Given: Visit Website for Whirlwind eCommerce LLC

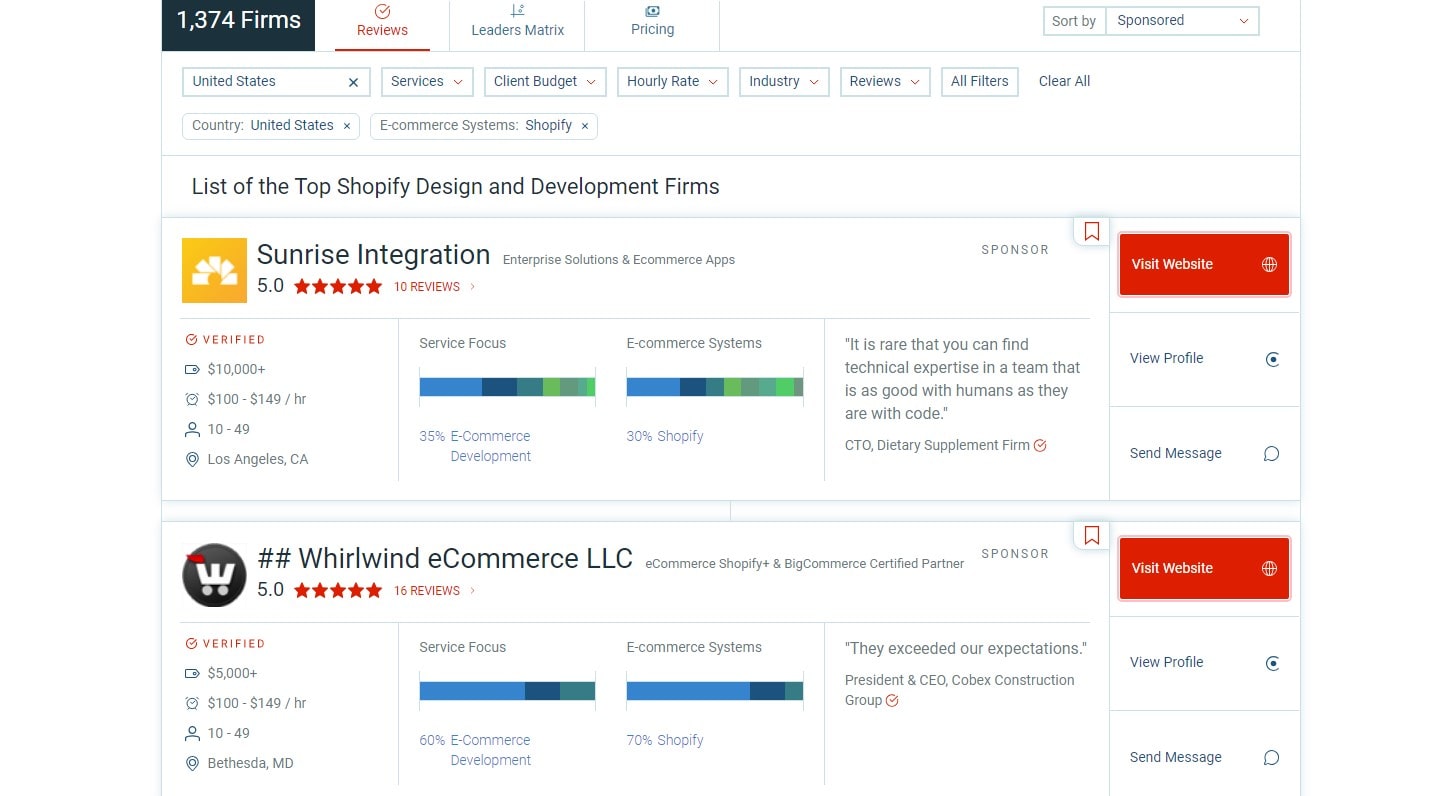Looking at the screenshot, I should (x=1204, y=568).
